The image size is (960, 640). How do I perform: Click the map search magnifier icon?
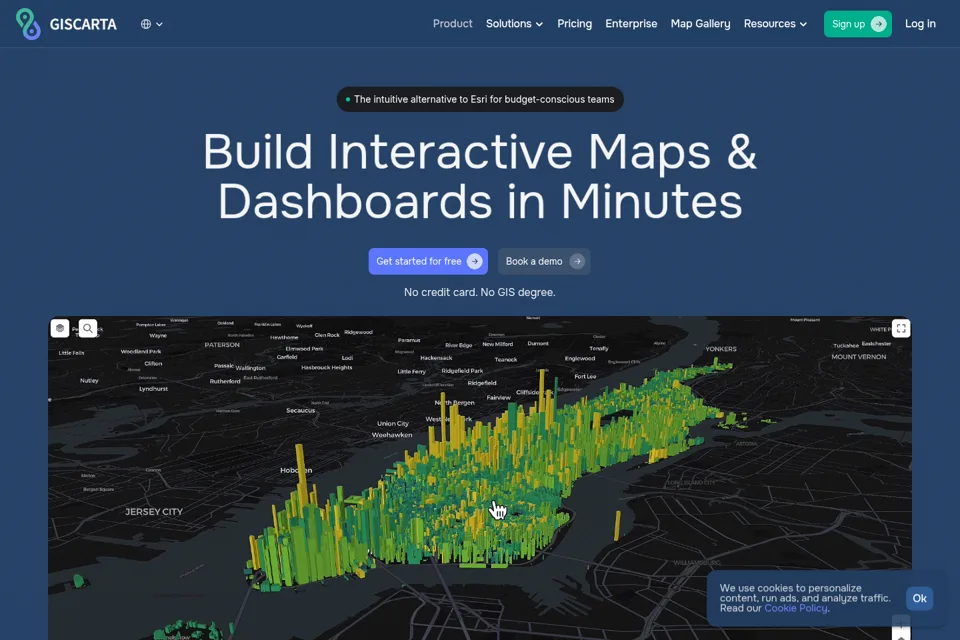click(x=88, y=328)
